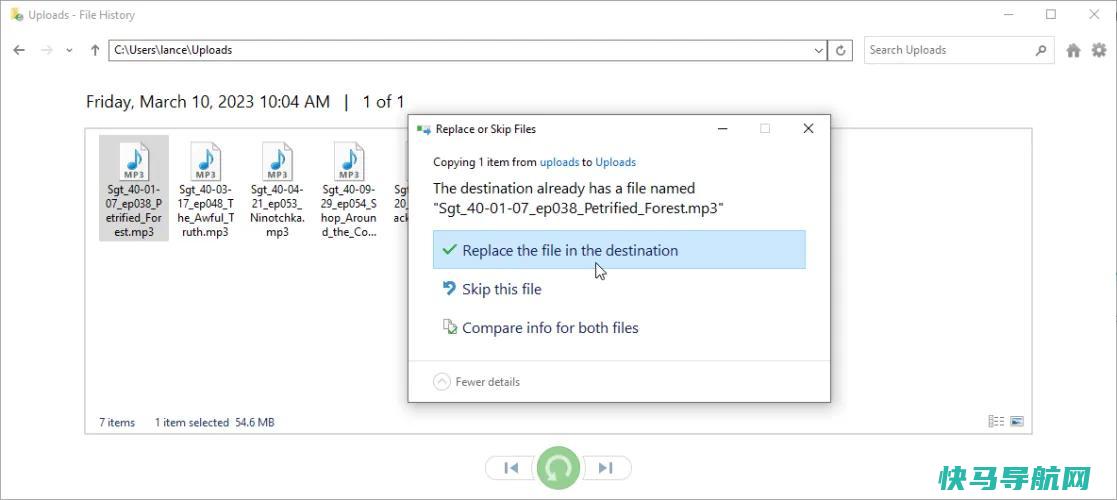The height and width of the screenshot is (500, 1117).
Task: Open the recent locations chevron
Action: [x=68, y=51]
